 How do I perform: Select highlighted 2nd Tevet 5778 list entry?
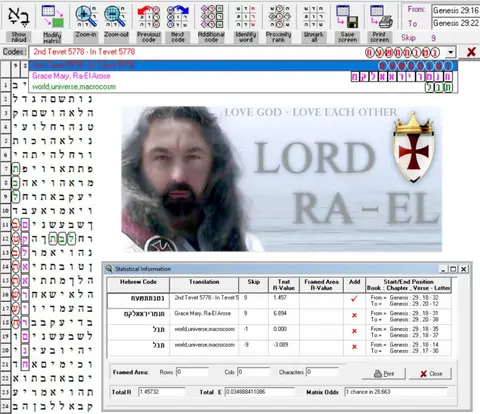tap(243, 65)
